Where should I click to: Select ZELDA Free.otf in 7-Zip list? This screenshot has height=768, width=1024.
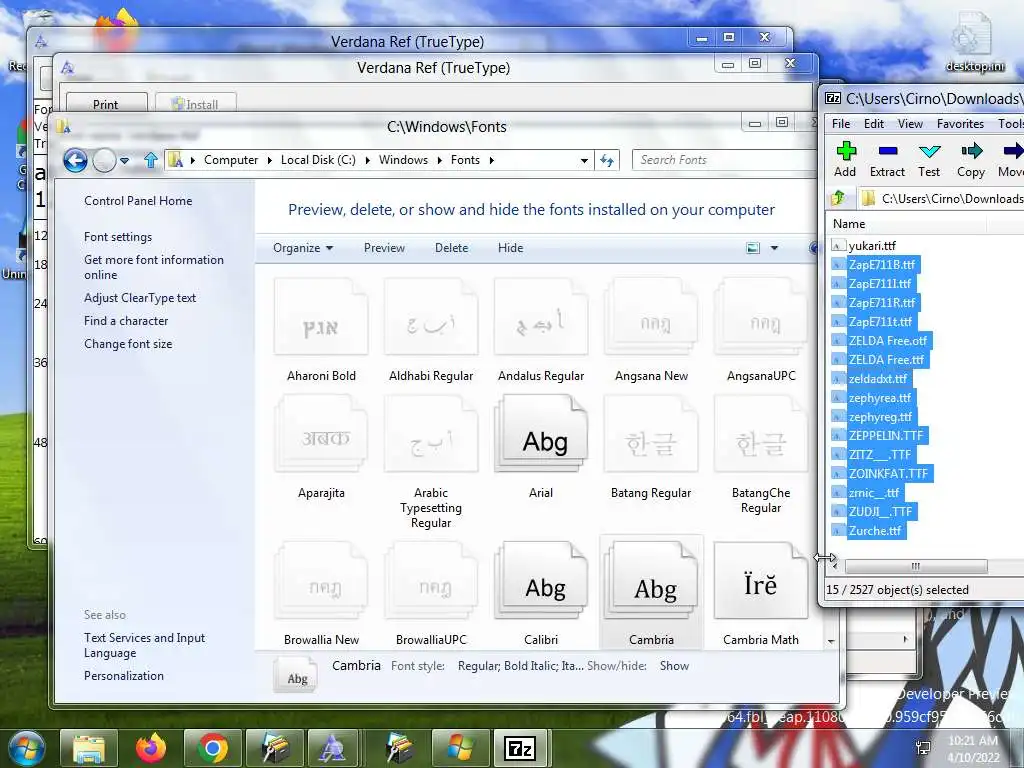888,340
